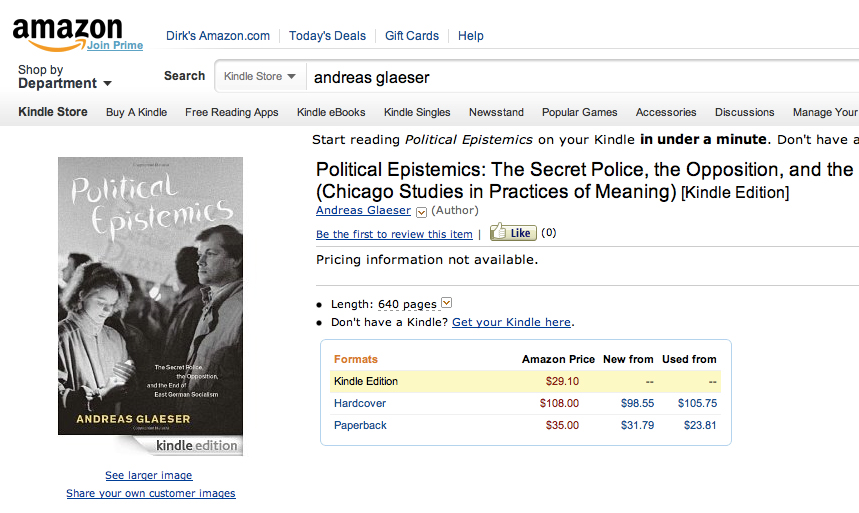Click the Like thumbs-up button

pos(514,233)
